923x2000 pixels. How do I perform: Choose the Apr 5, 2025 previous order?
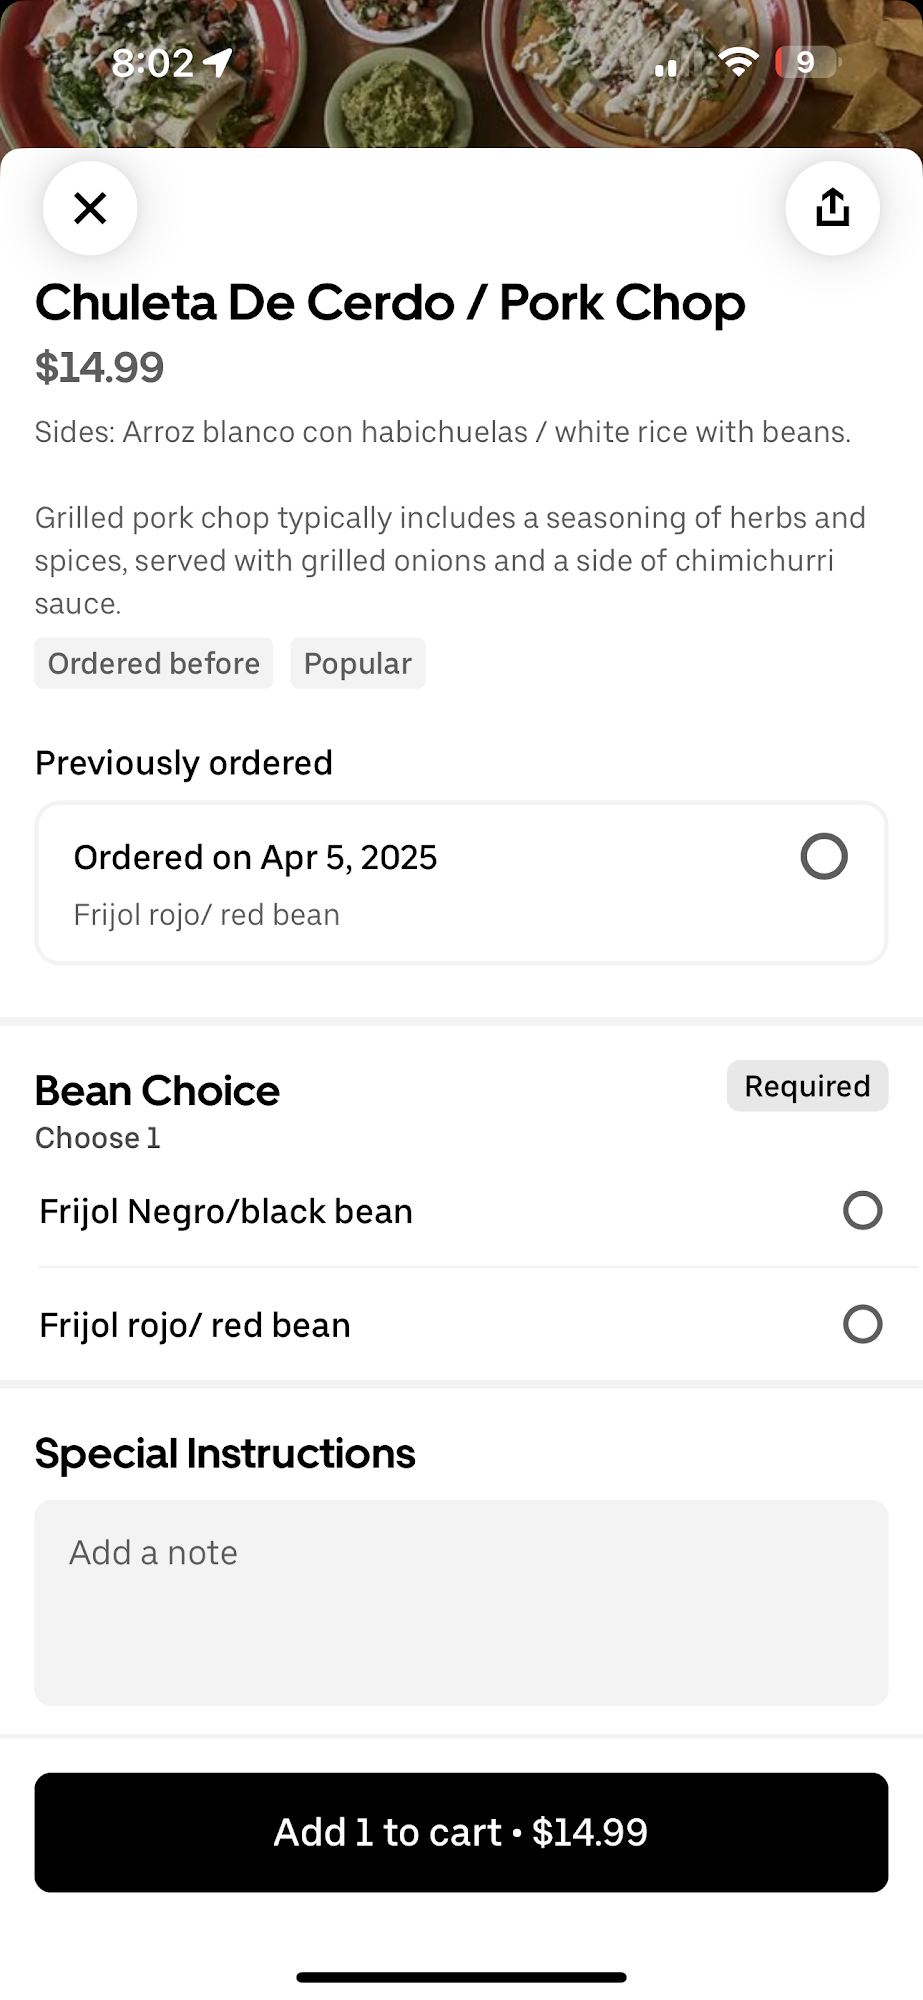(x=823, y=857)
